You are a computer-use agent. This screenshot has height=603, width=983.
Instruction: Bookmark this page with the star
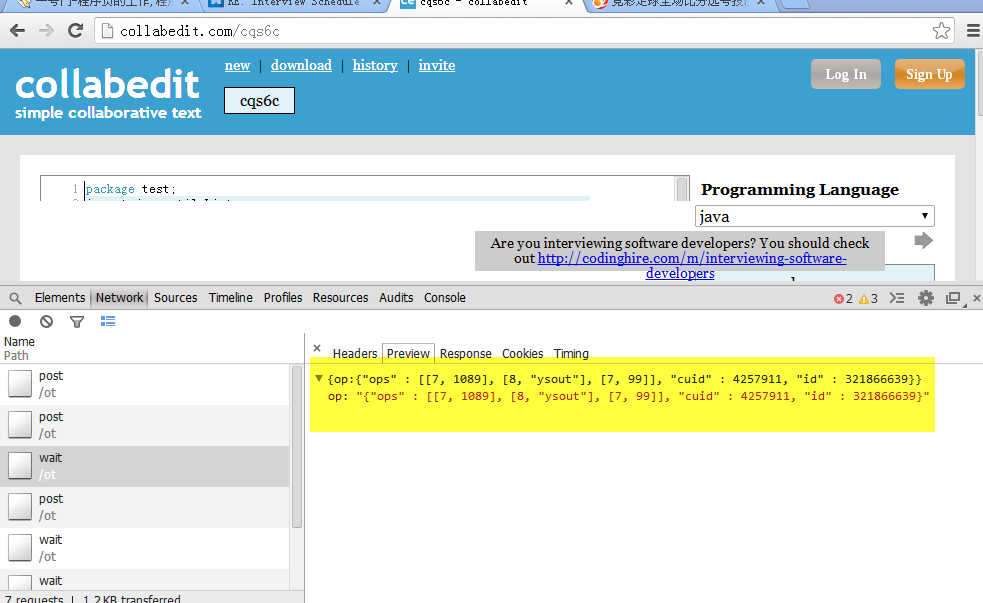(x=941, y=31)
